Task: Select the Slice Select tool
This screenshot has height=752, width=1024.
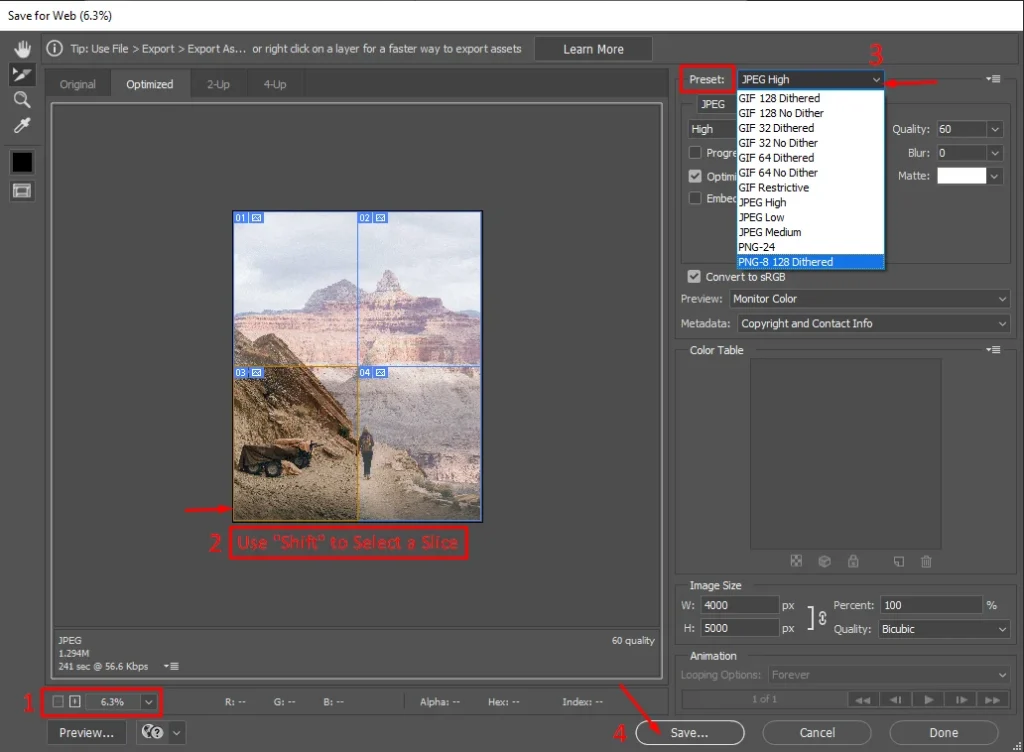Action: pos(22,75)
